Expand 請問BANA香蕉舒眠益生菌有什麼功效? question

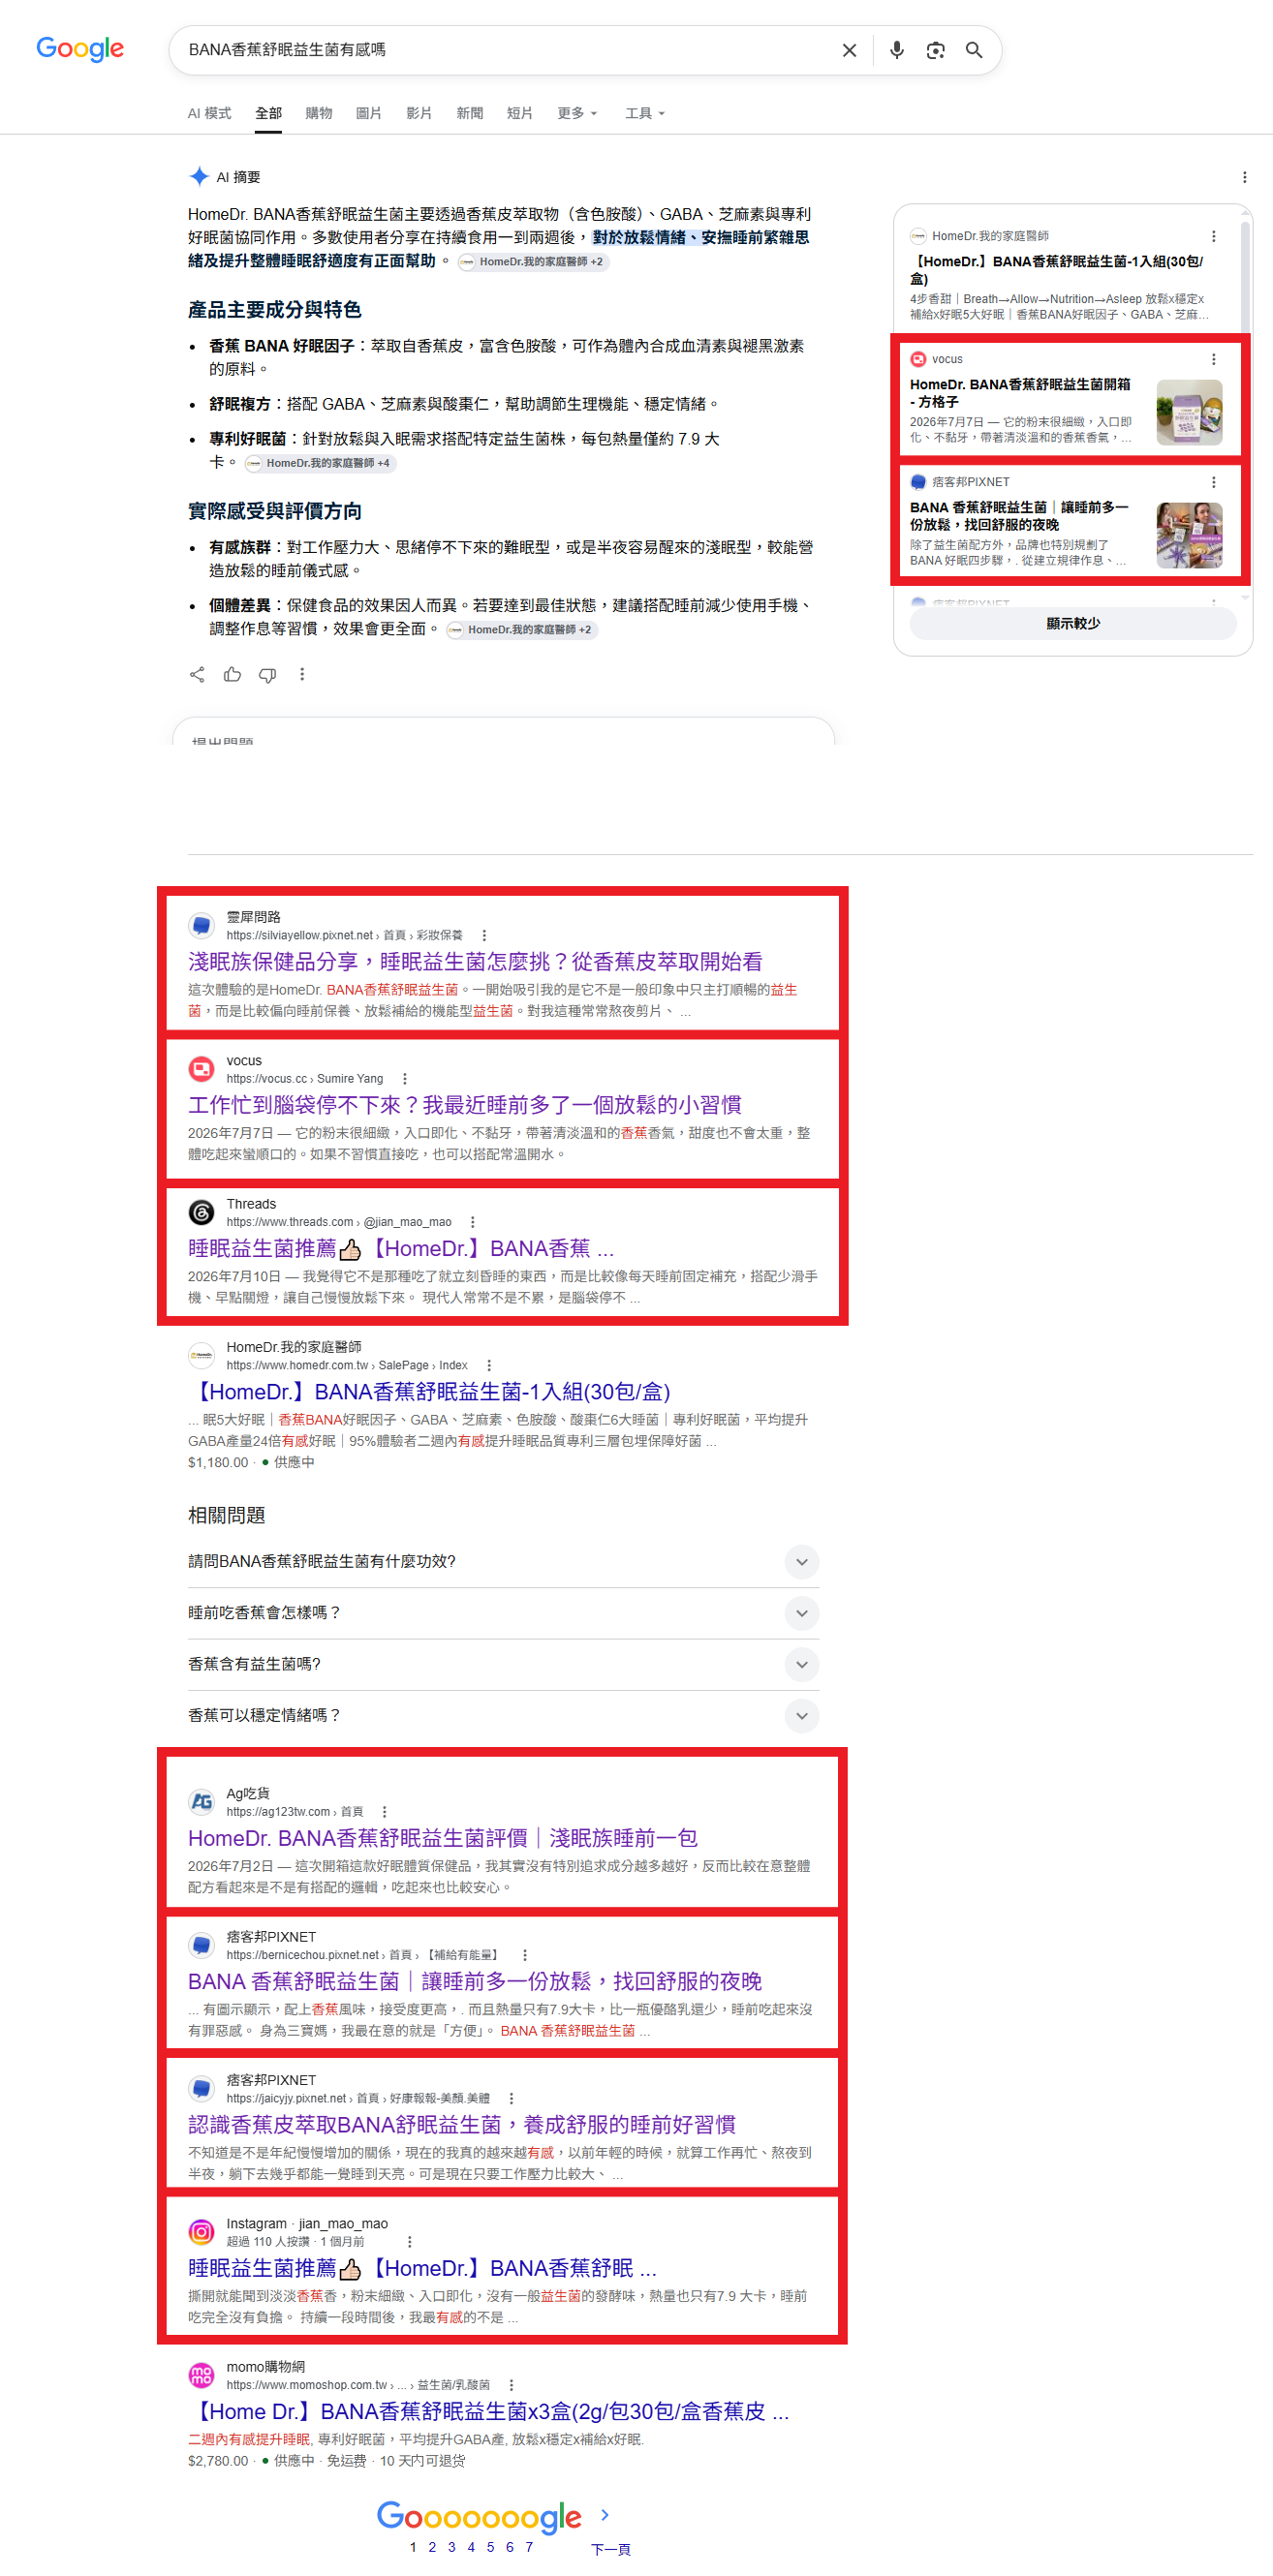pyautogui.click(x=504, y=1562)
